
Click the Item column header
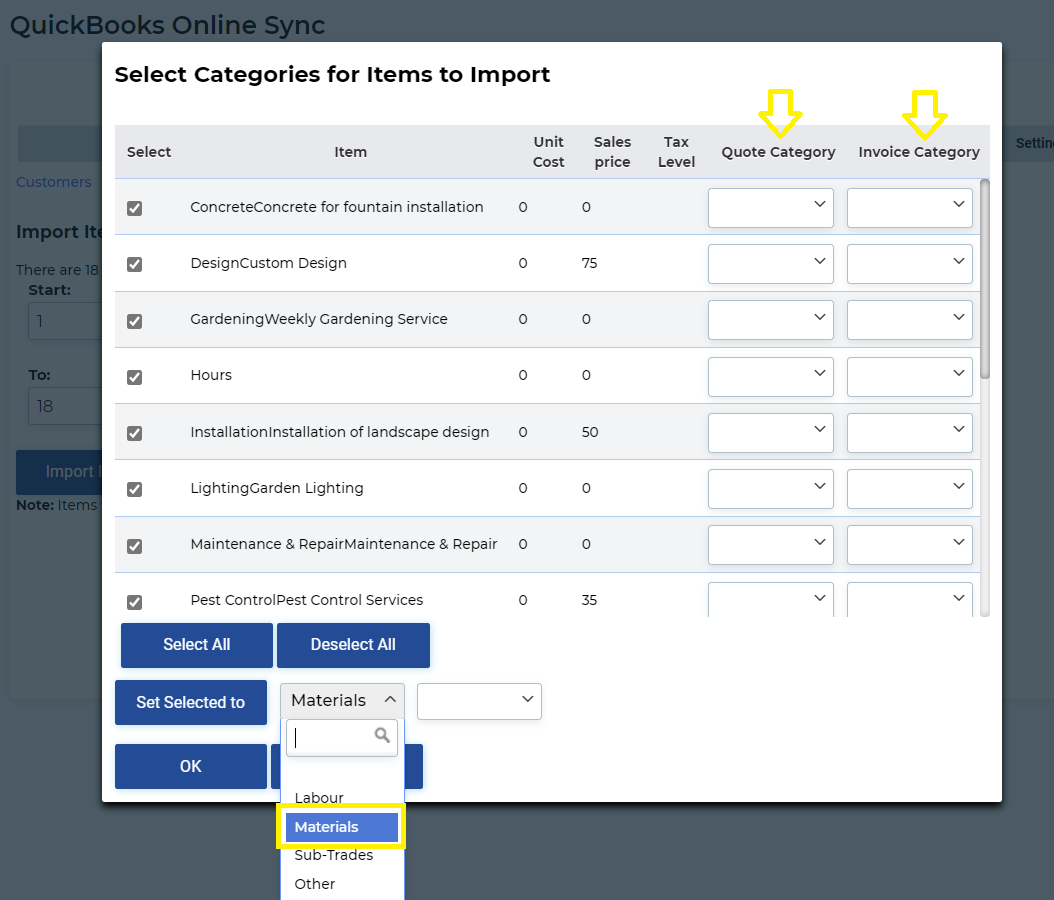pos(350,152)
